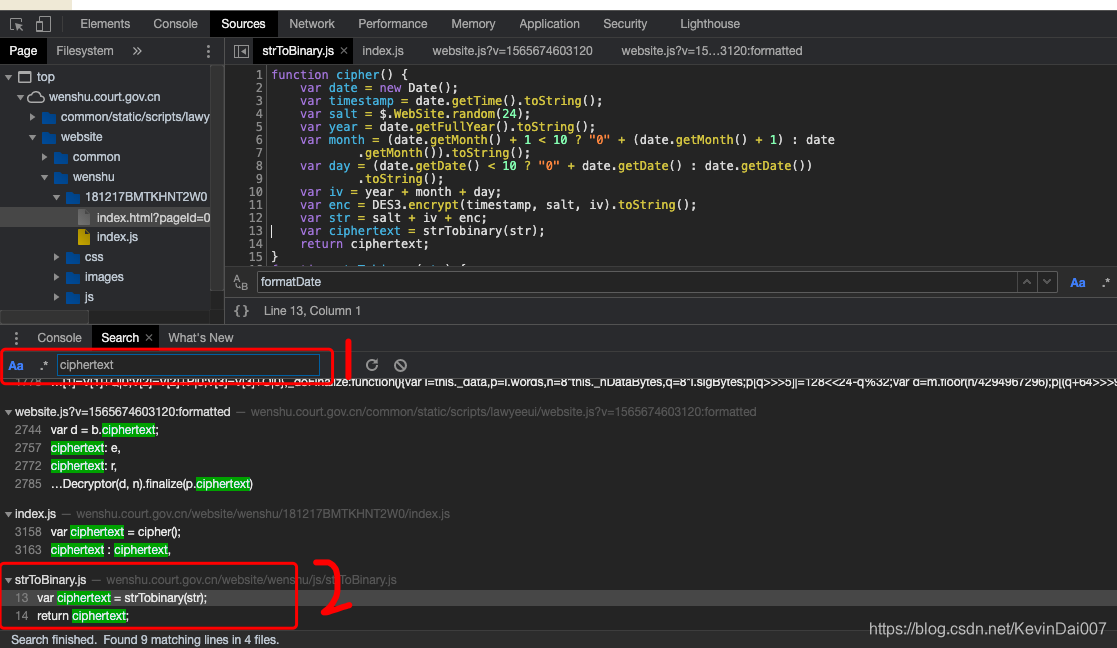Expand the common/static/scripts/lawy folder arrow
This screenshot has height=648, width=1117.
point(32,117)
